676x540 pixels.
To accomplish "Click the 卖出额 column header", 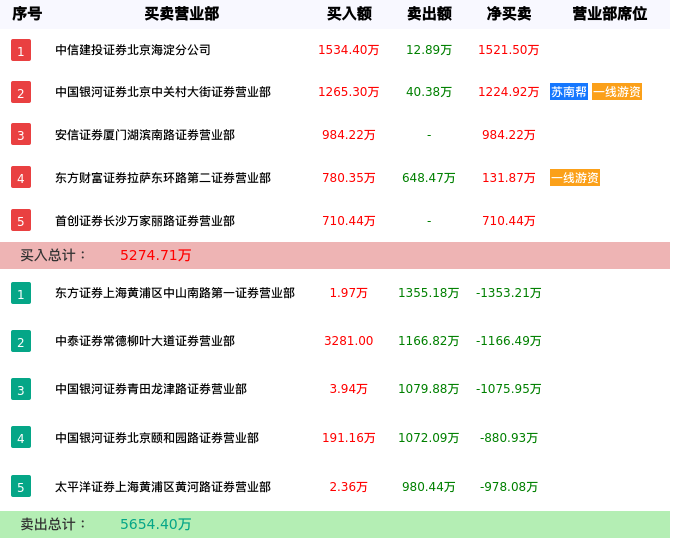I will [x=429, y=14].
